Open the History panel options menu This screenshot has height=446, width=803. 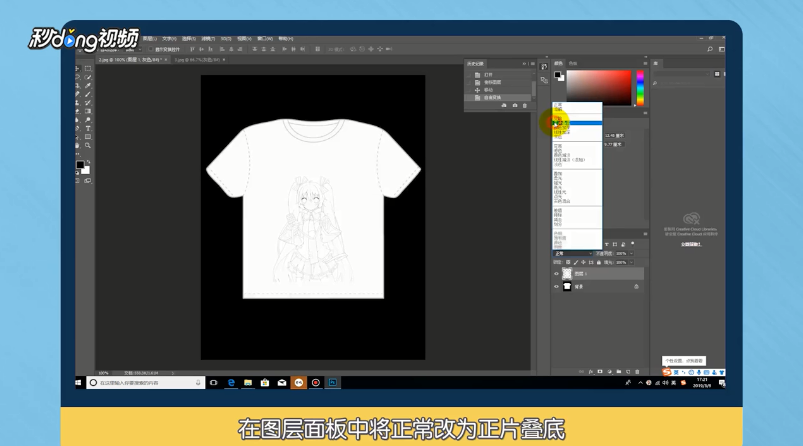click(533, 63)
